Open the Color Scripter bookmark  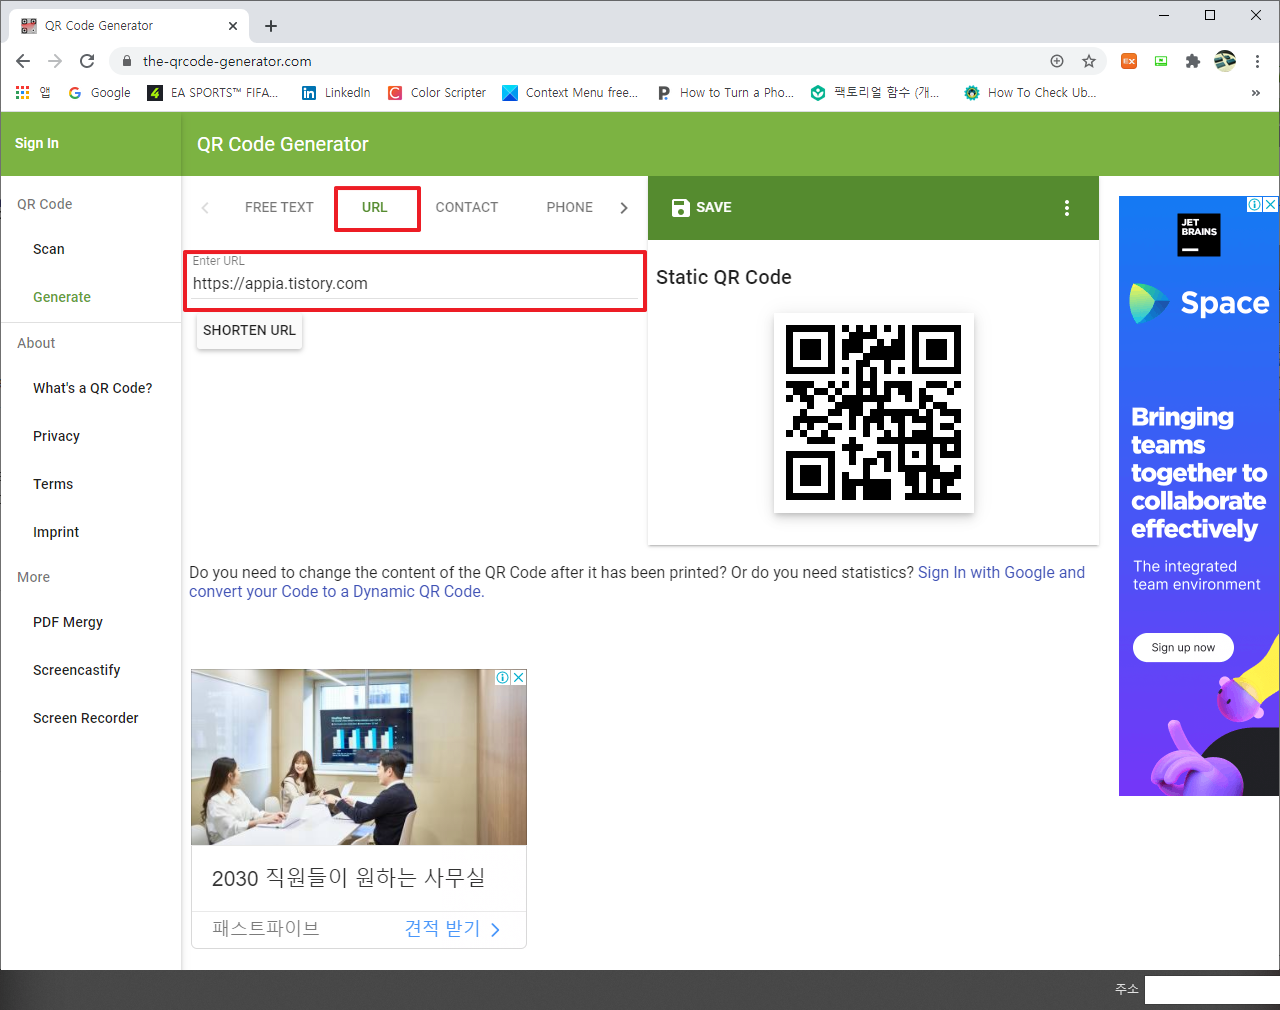pyautogui.click(x=437, y=92)
